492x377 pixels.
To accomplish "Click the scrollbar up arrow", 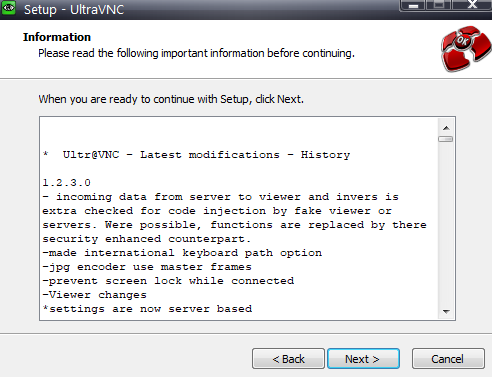I will (446, 128).
